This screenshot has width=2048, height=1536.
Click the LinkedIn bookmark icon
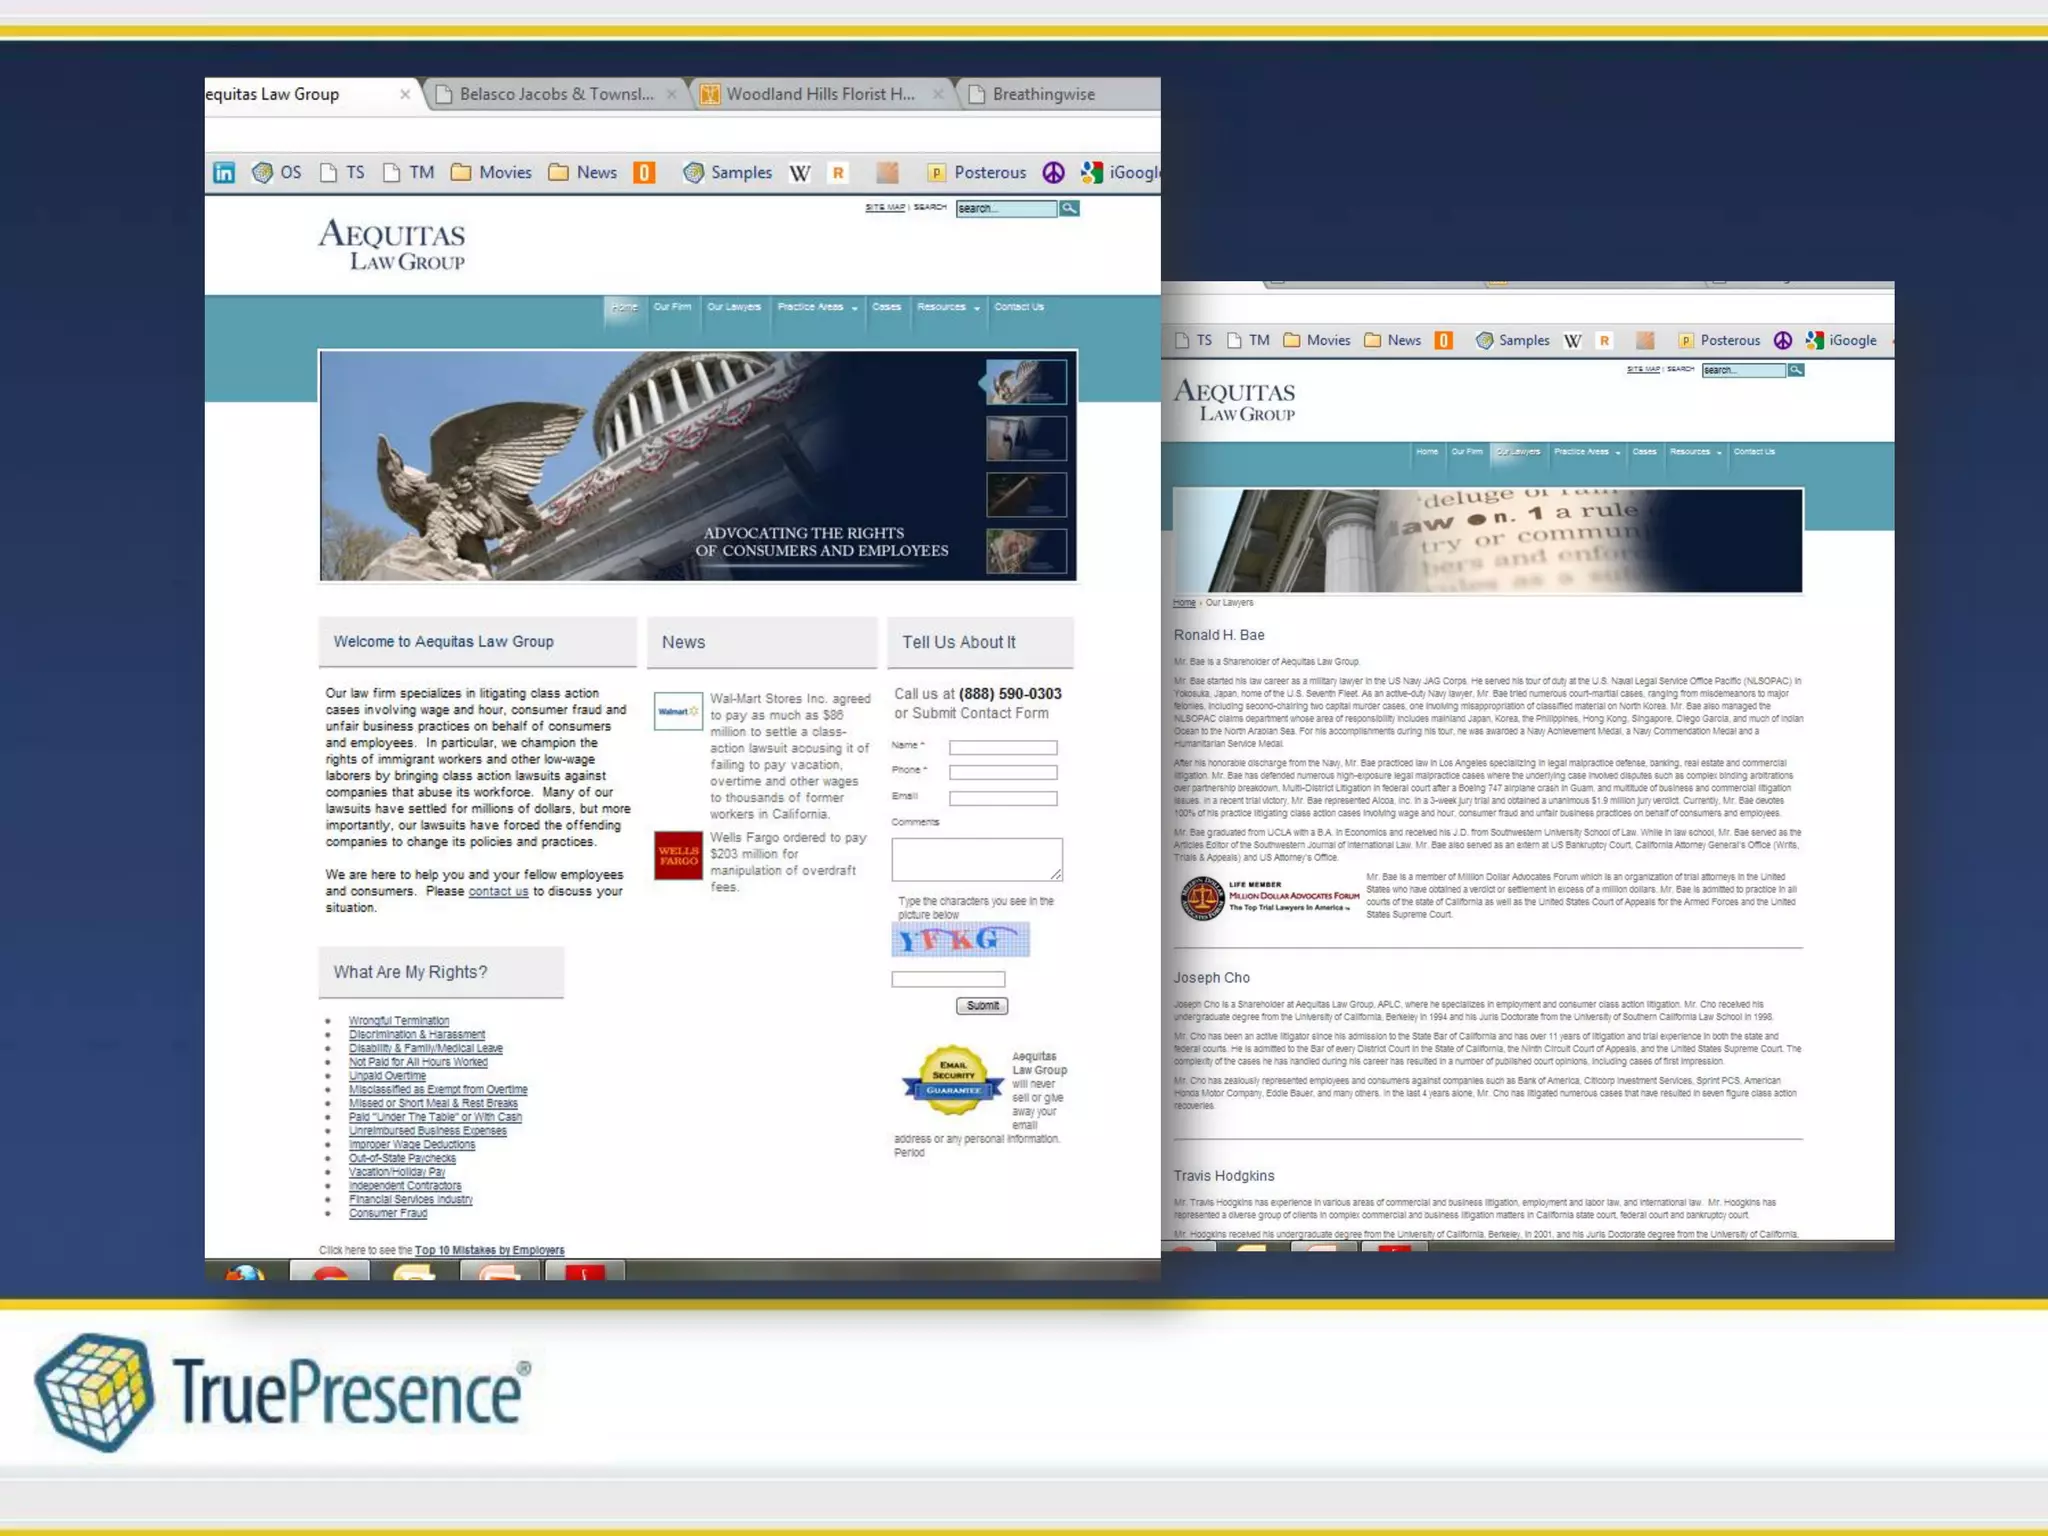click(224, 172)
